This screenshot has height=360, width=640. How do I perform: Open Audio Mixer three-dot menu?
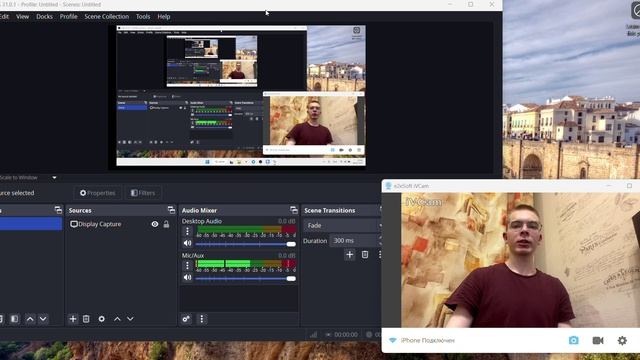click(202, 319)
